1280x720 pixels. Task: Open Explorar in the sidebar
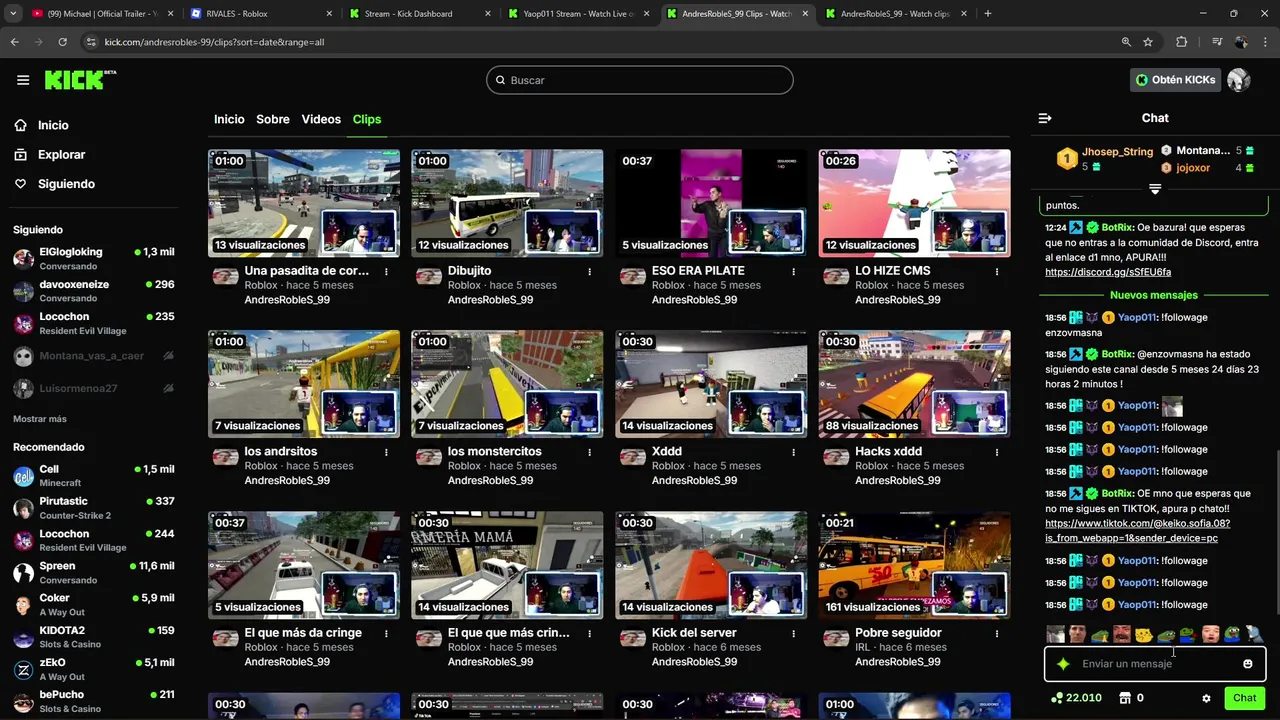click(x=61, y=155)
